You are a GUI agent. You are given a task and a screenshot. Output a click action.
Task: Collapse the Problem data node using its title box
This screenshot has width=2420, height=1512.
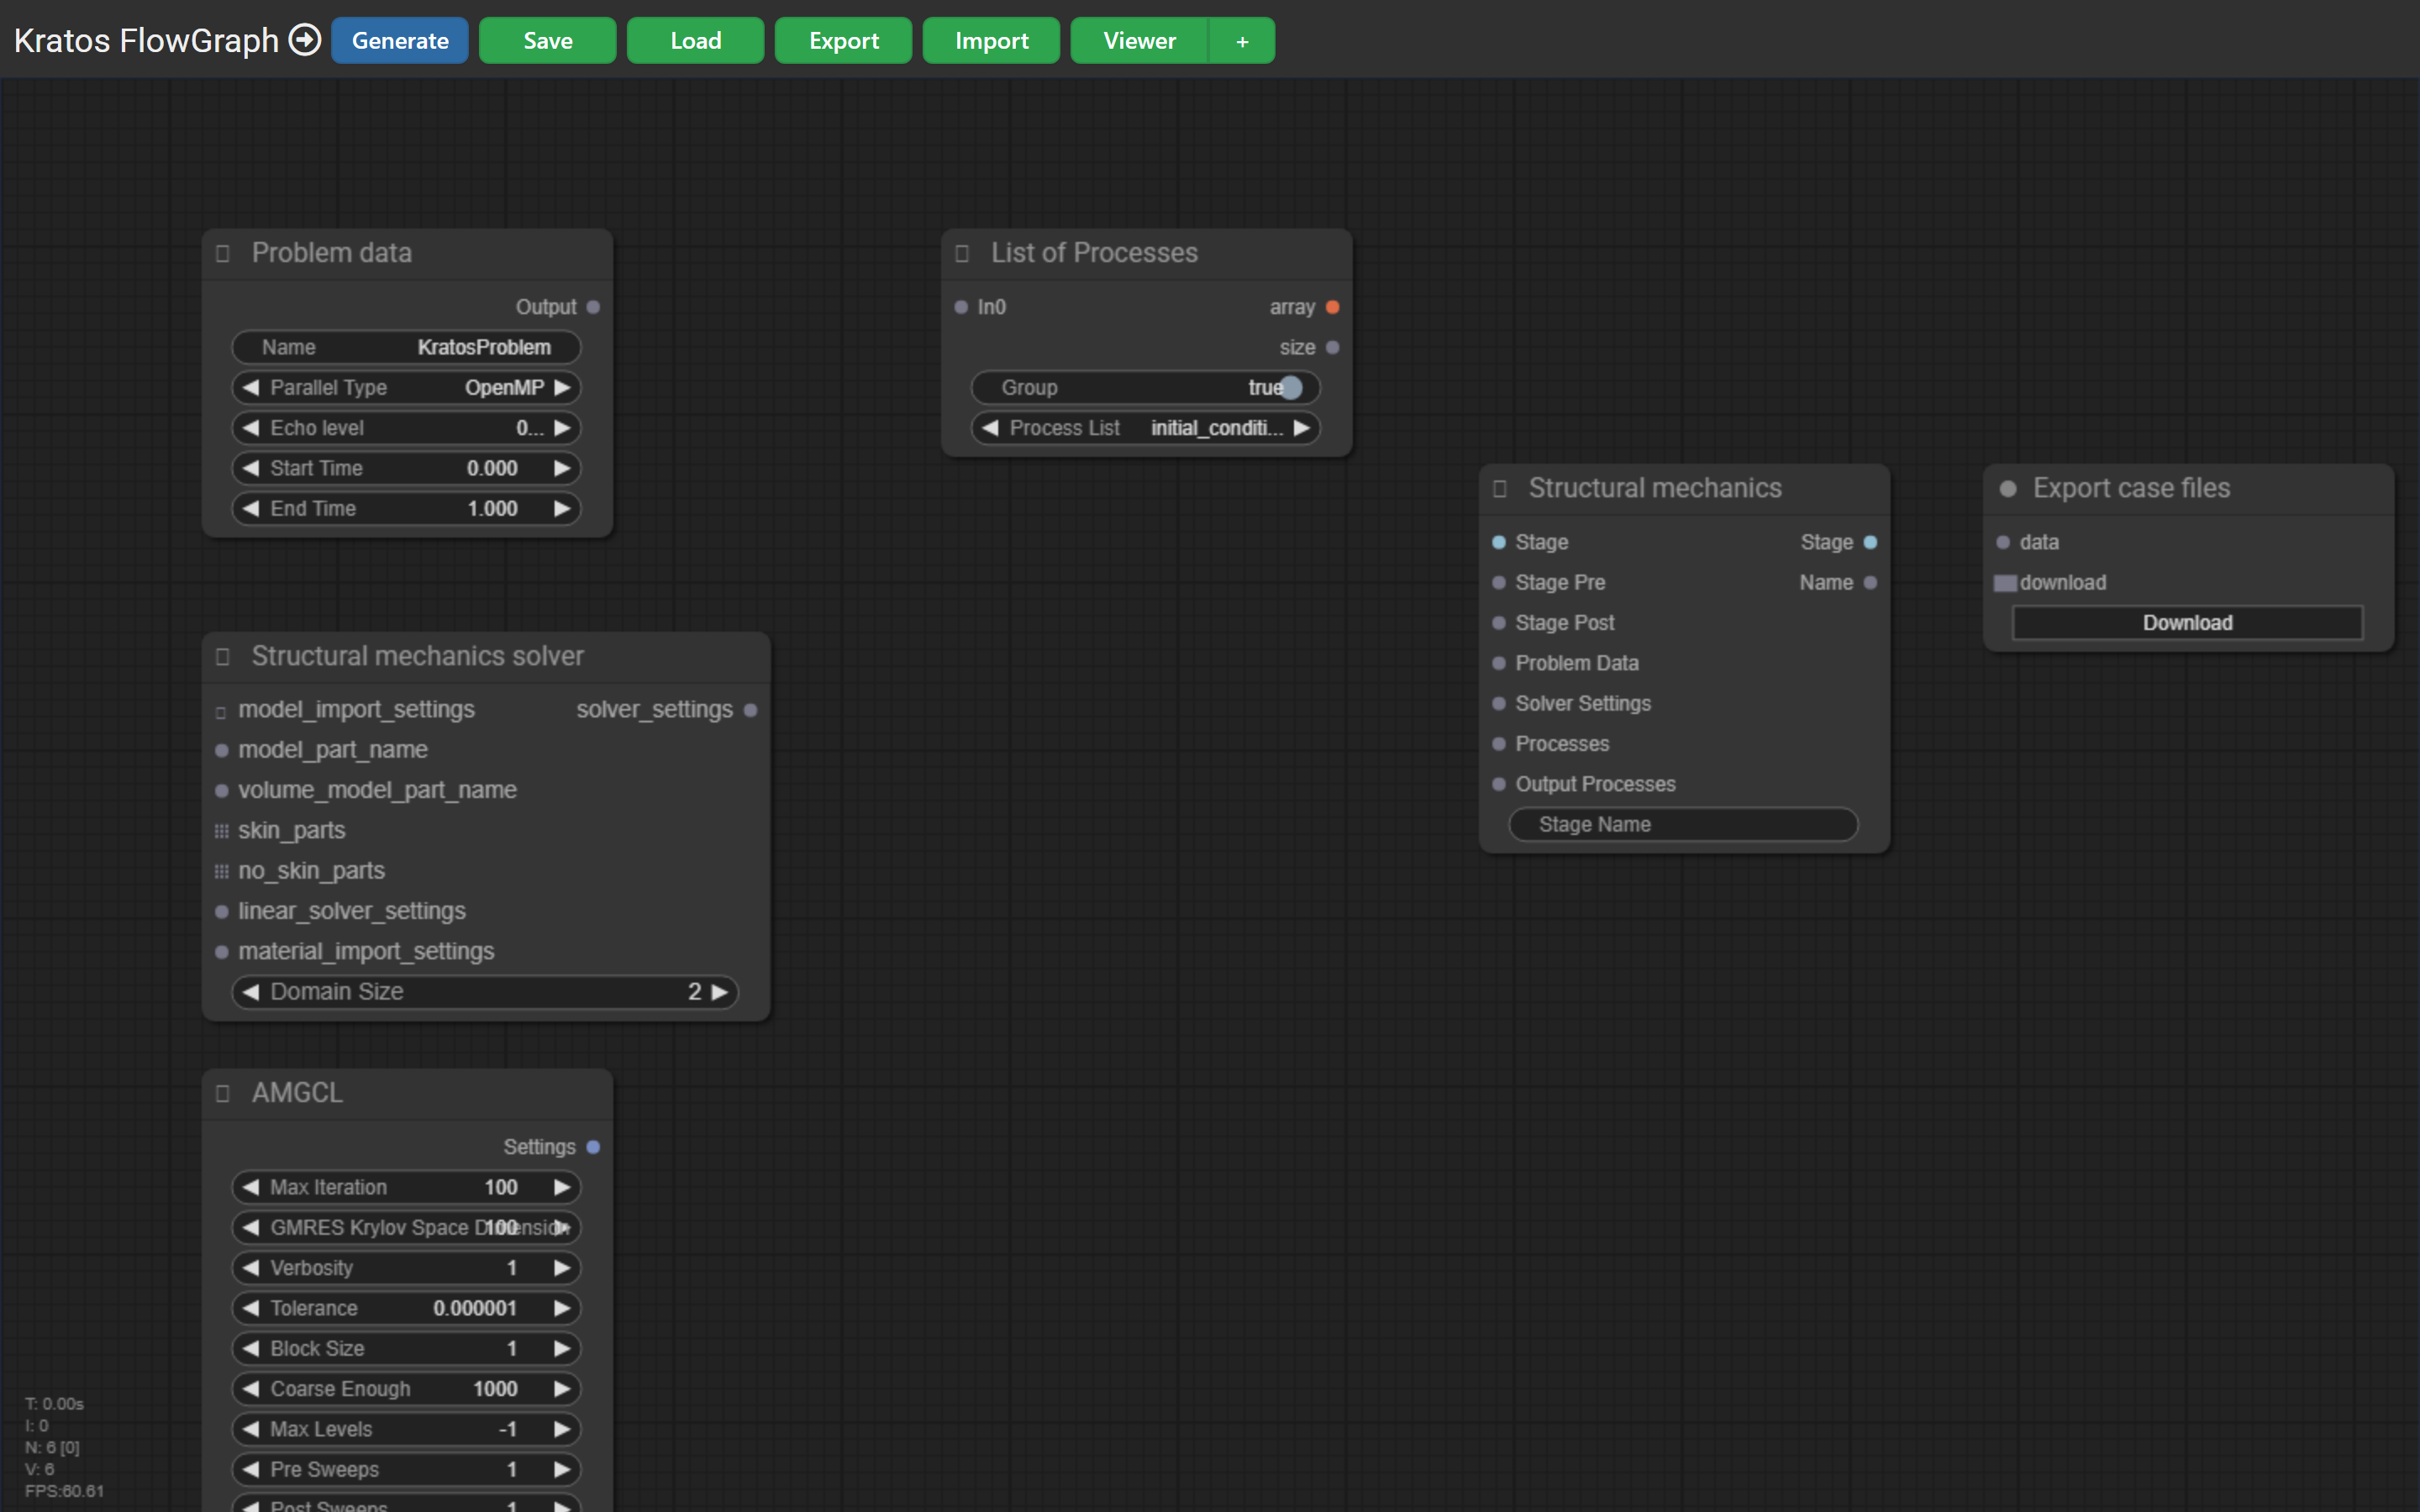223,253
